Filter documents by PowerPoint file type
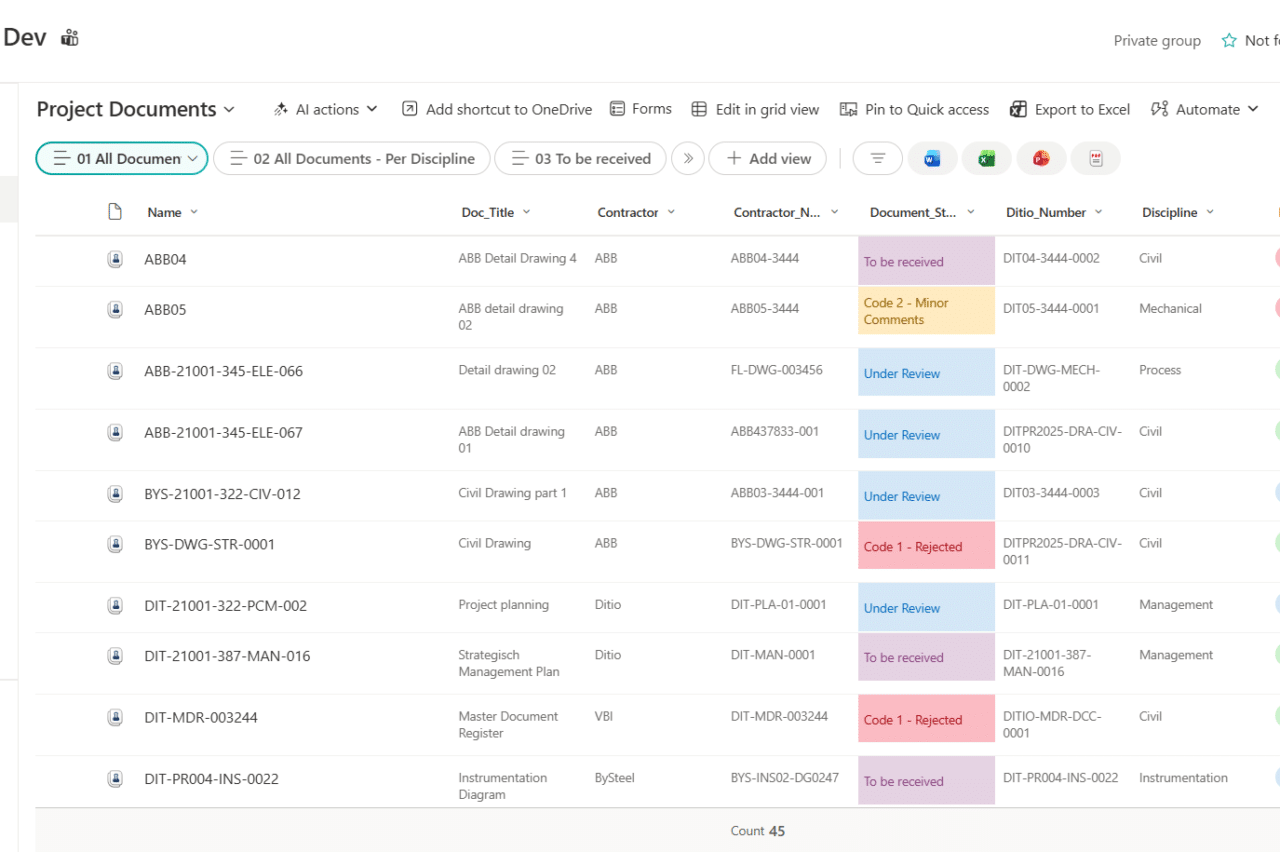 pos(1040,158)
